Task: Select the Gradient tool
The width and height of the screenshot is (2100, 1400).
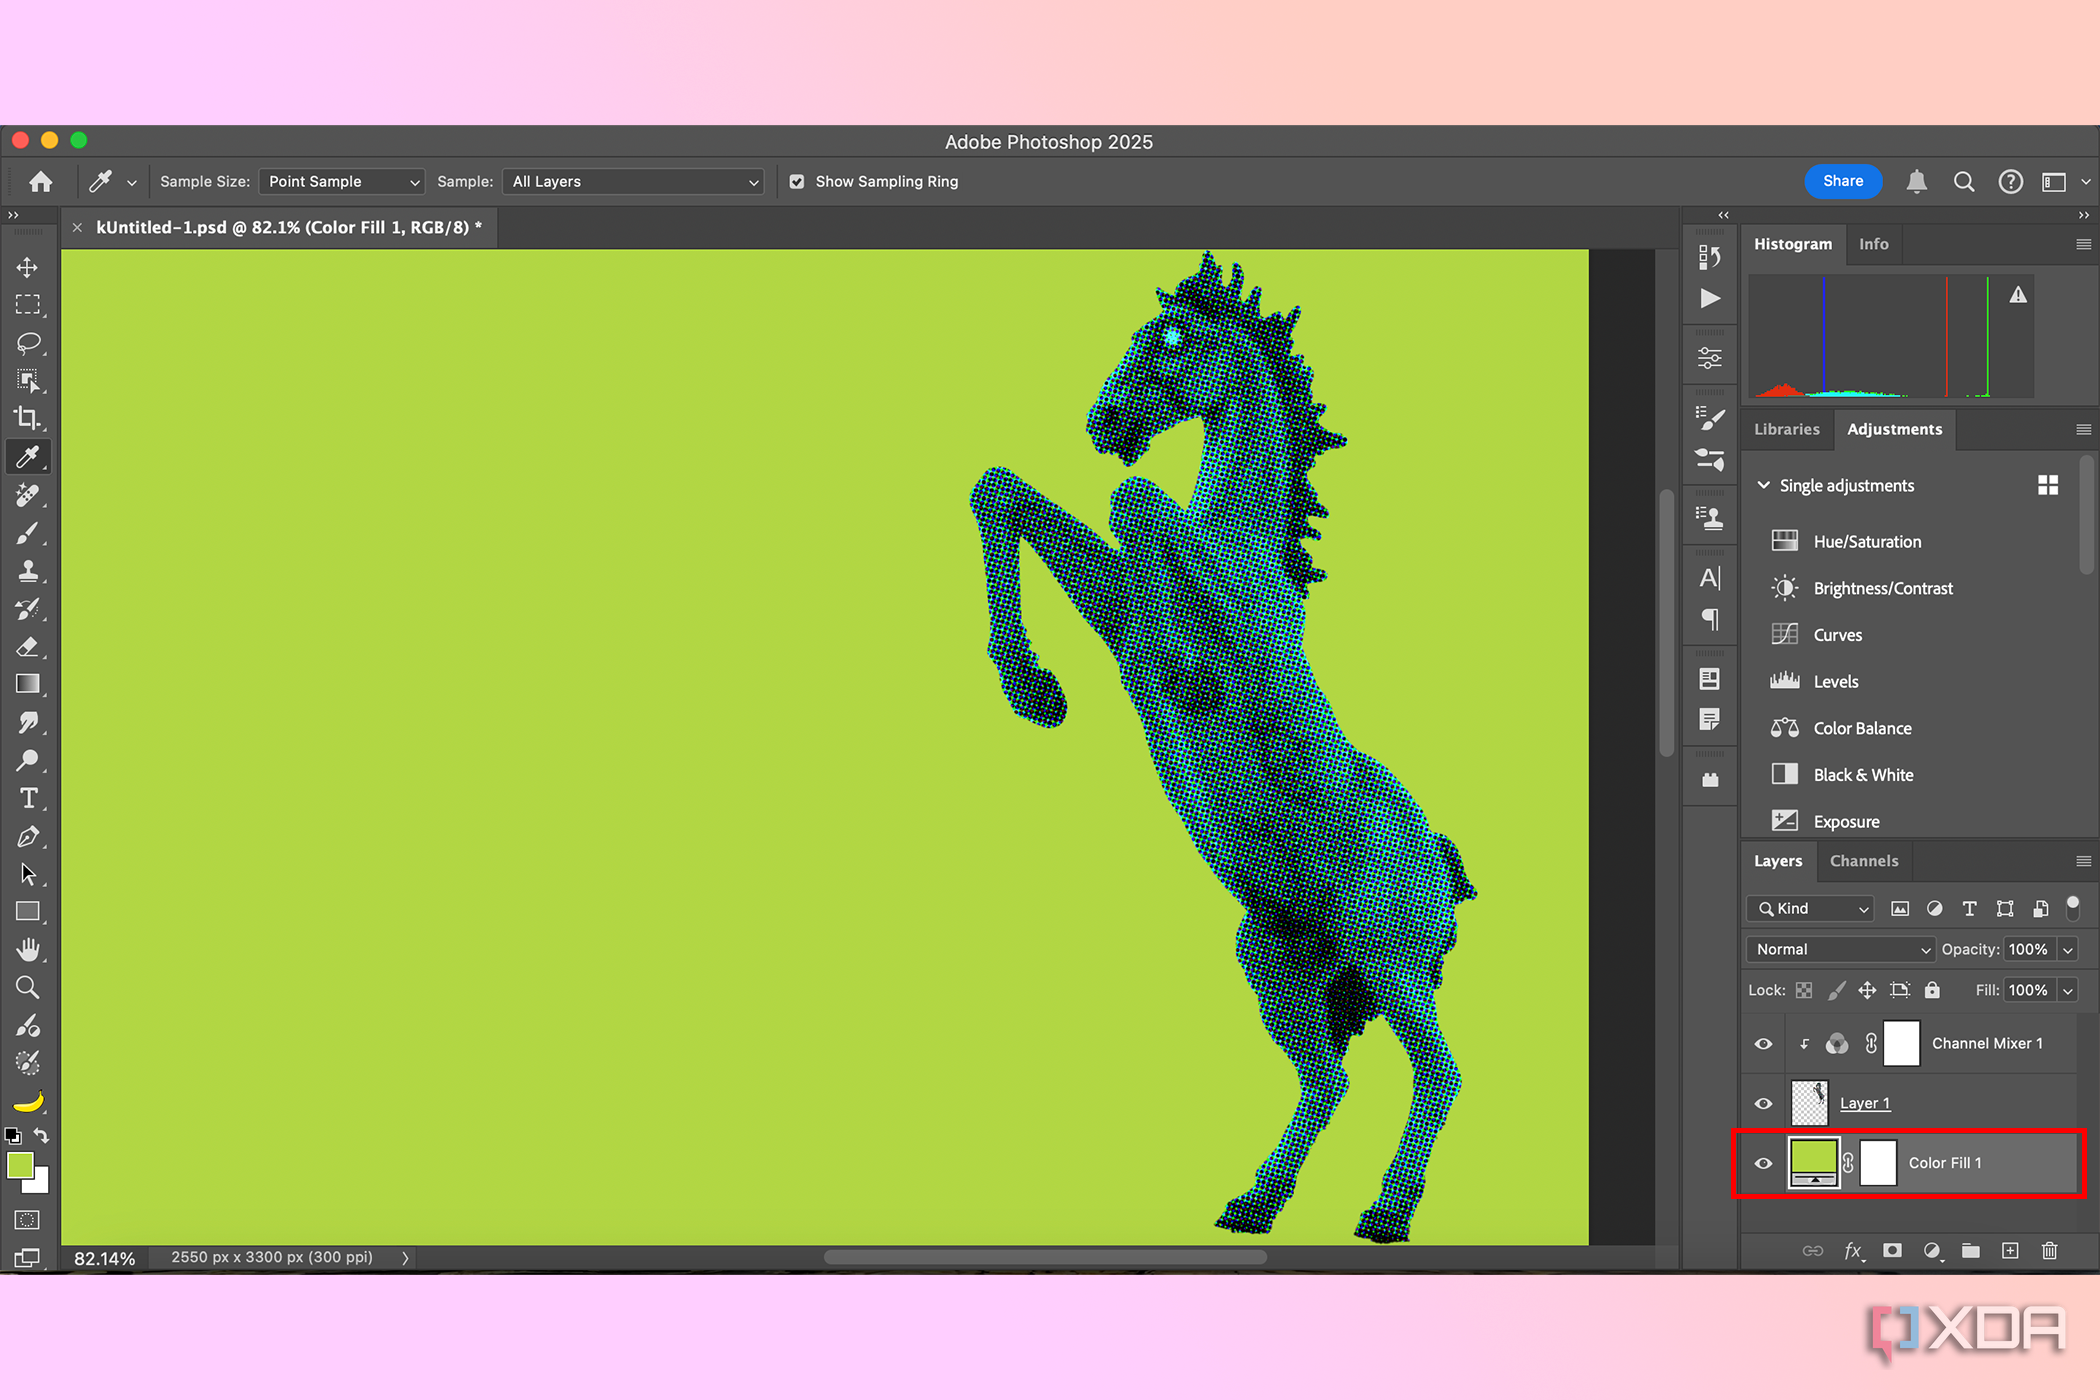Action: pos(27,684)
